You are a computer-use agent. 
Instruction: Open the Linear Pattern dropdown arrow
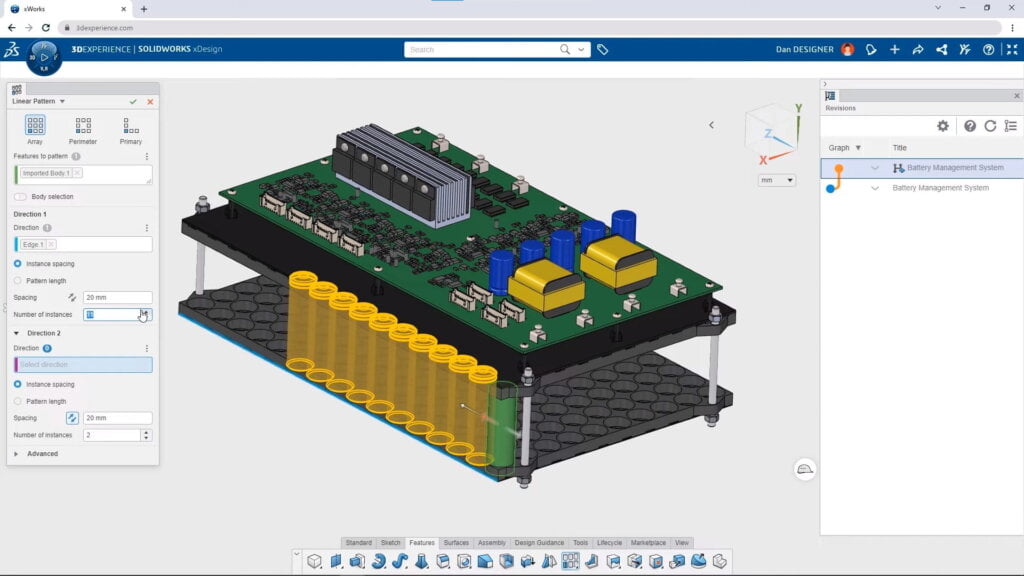click(x=60, y=101)
